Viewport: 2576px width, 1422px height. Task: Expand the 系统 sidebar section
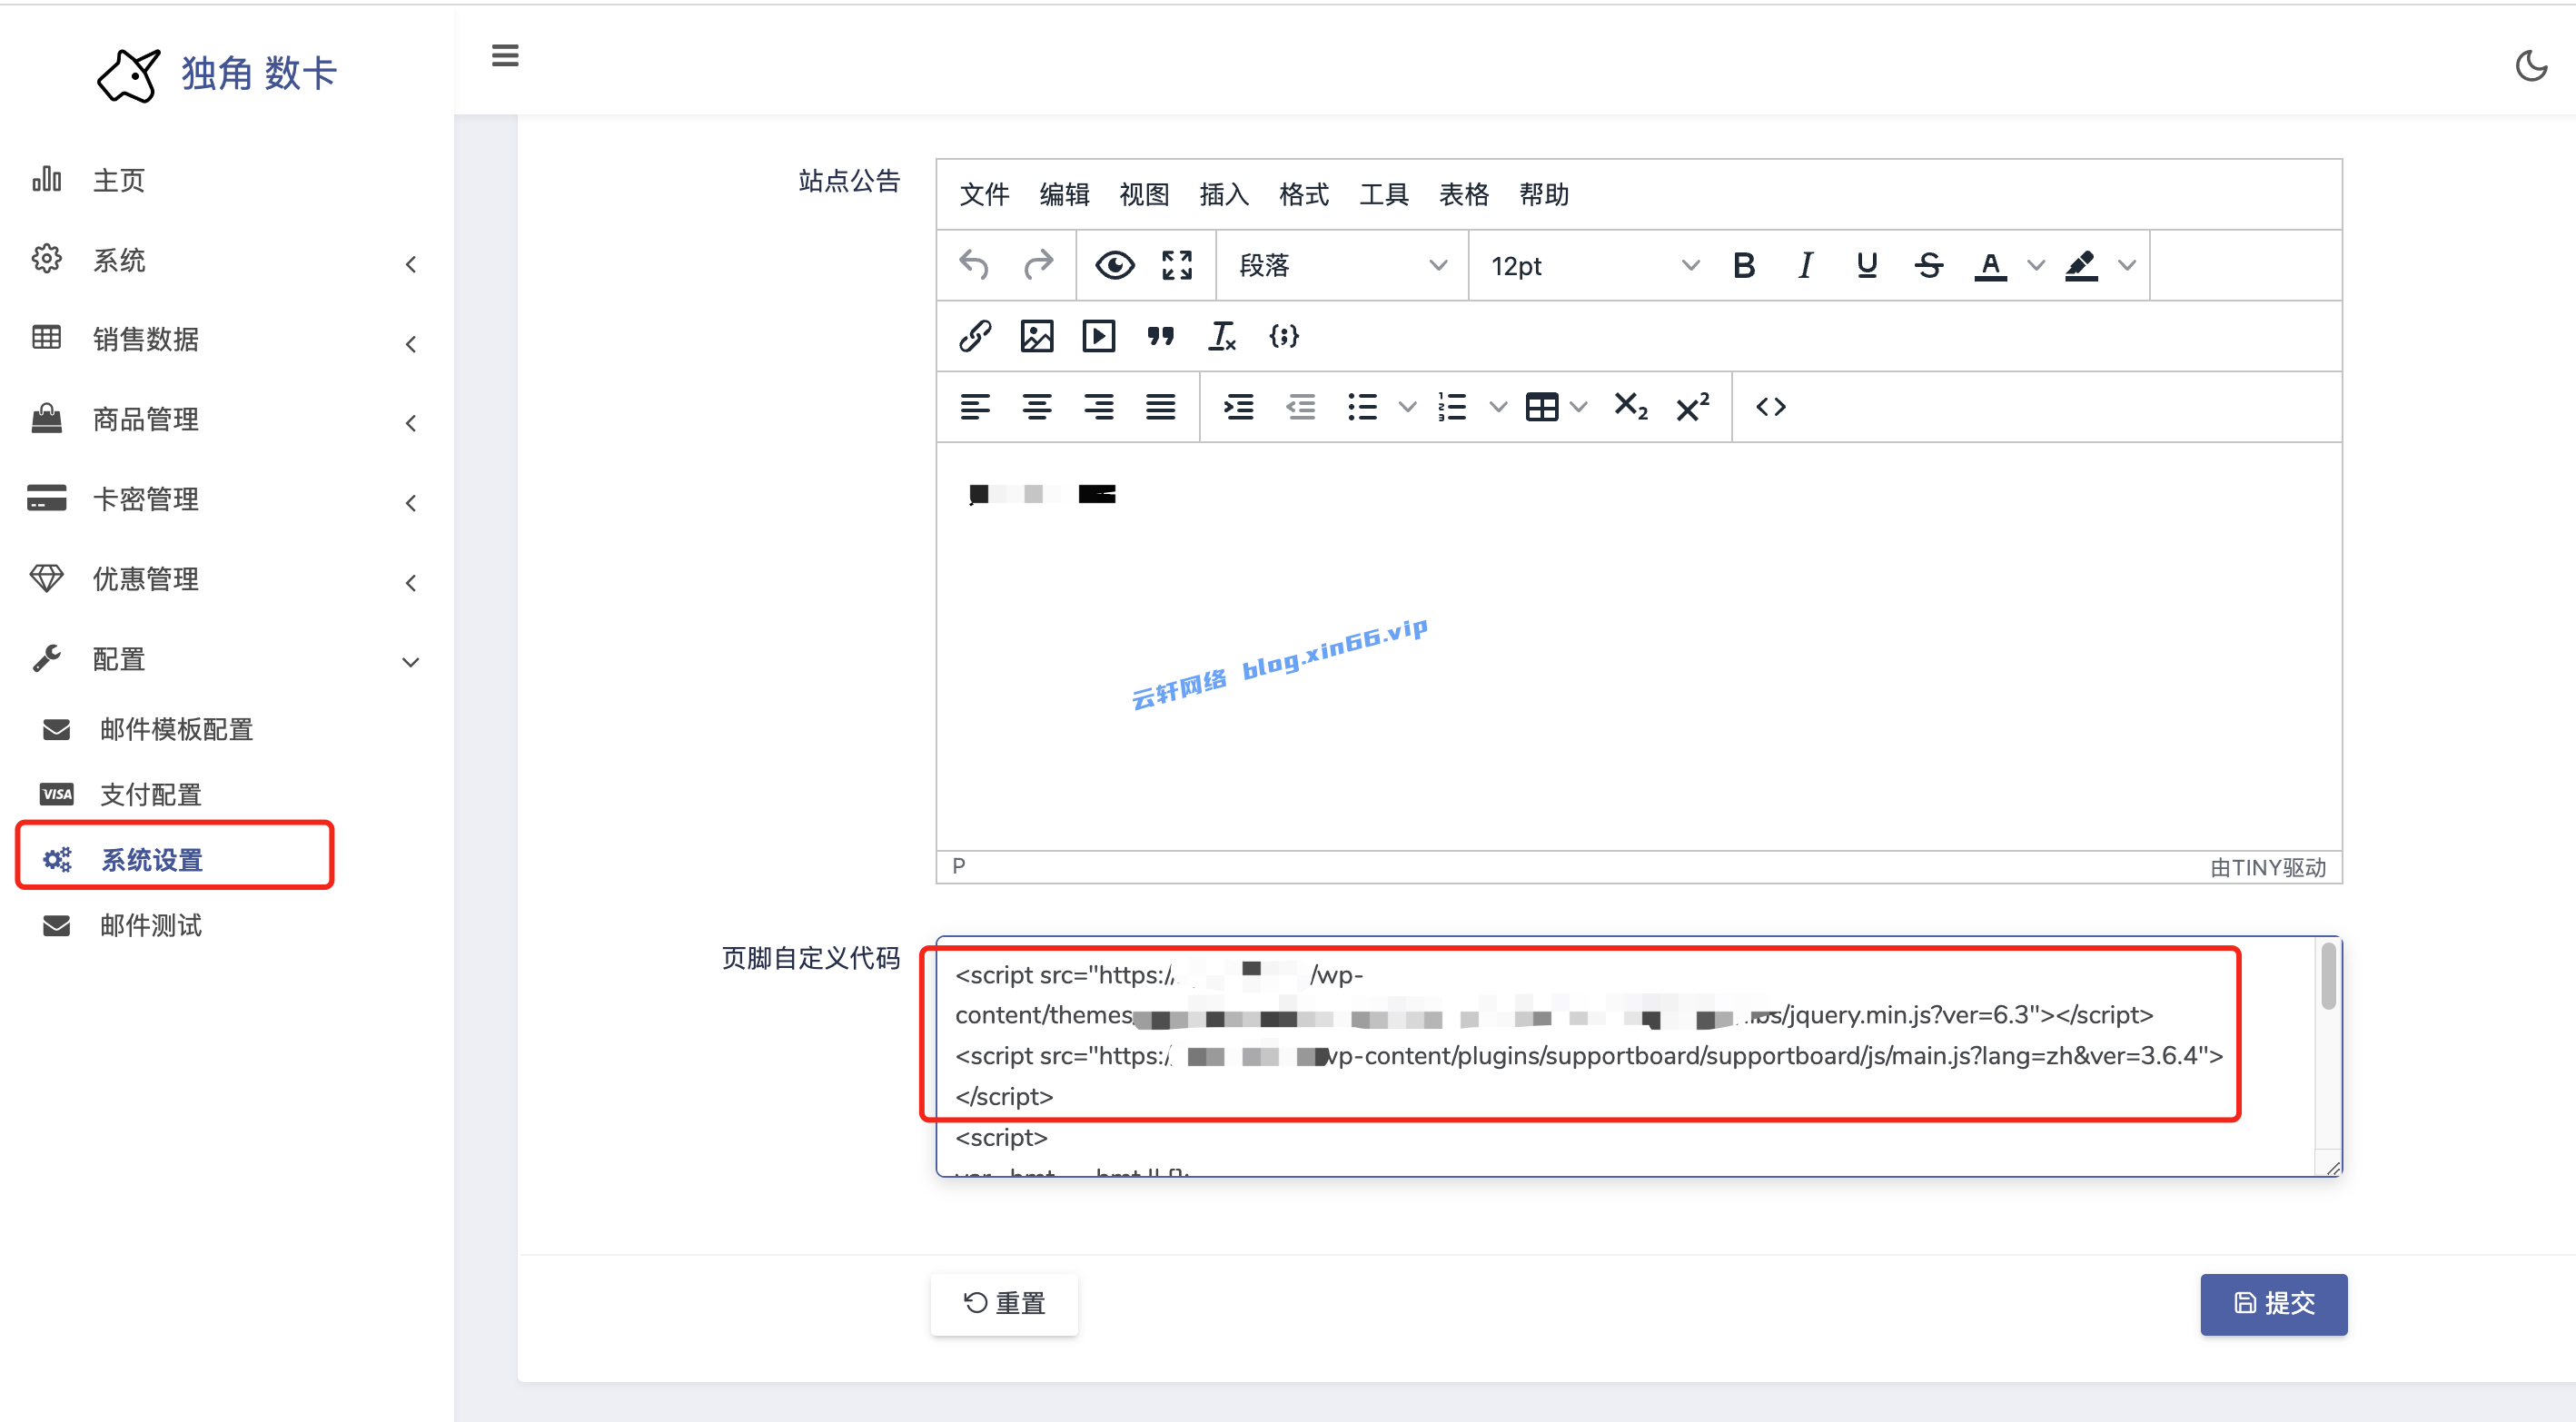pos(227,260)
